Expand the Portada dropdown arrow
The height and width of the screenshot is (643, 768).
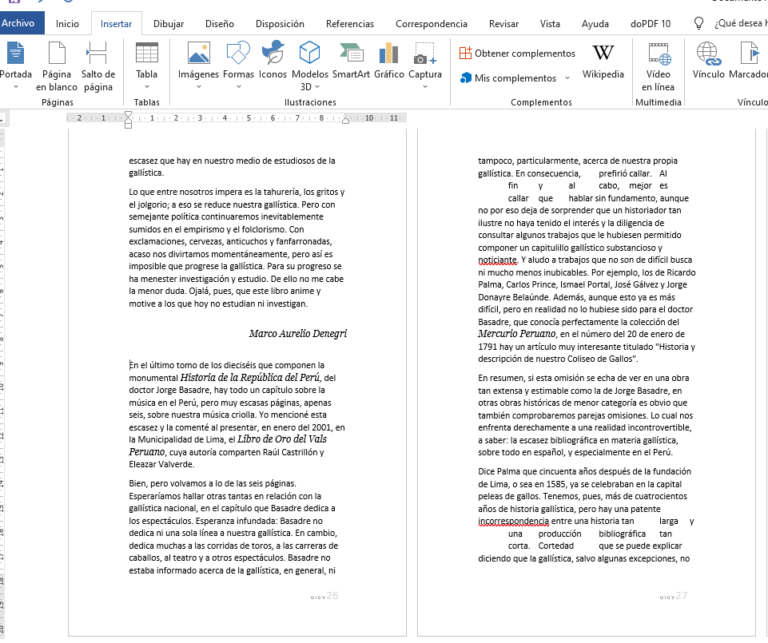point(16,87)
